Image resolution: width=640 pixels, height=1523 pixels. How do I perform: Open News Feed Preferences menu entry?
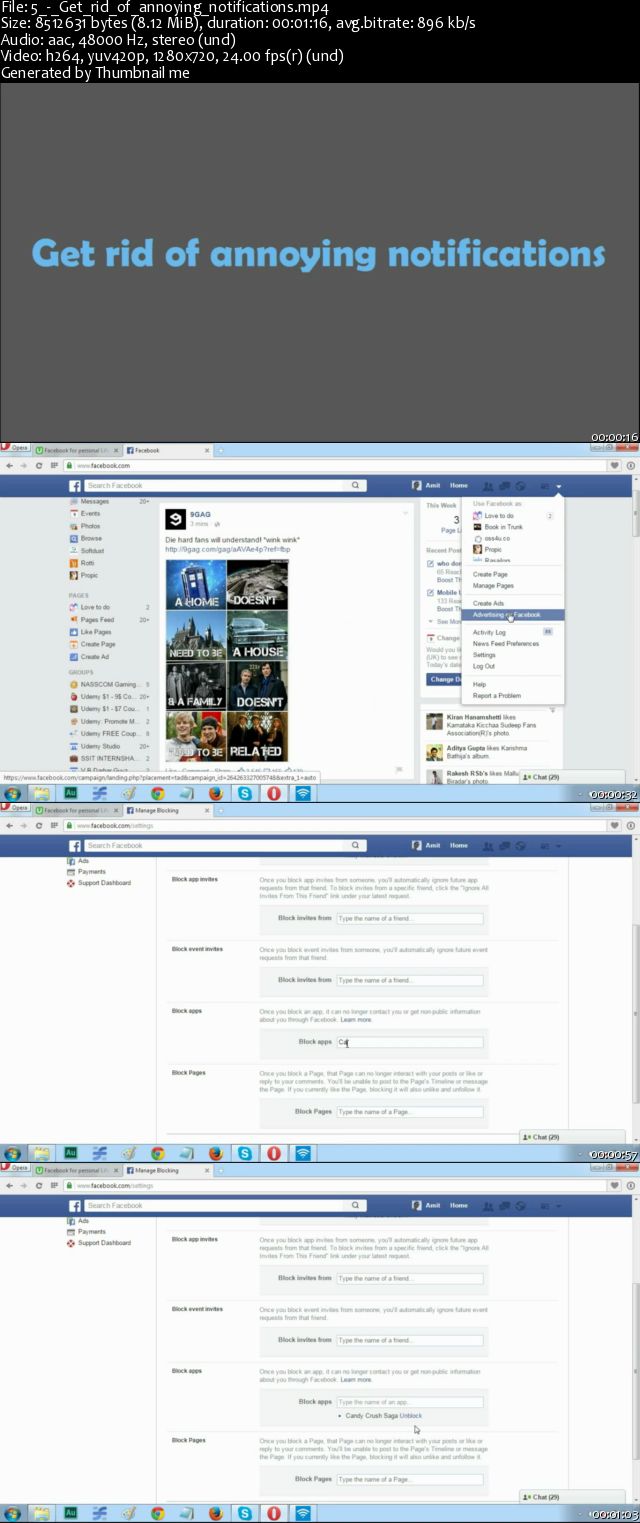click(x=506, y=644)
